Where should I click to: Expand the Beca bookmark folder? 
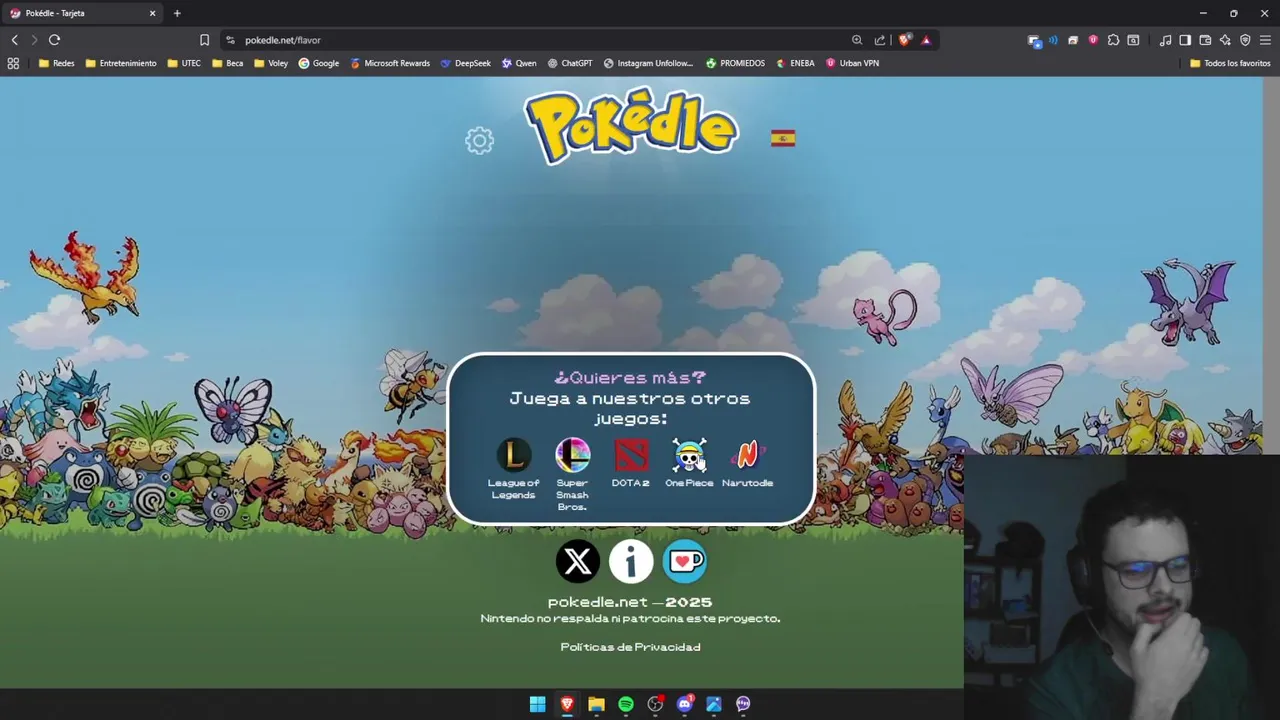pyautogui.click(x=227, y=63)
